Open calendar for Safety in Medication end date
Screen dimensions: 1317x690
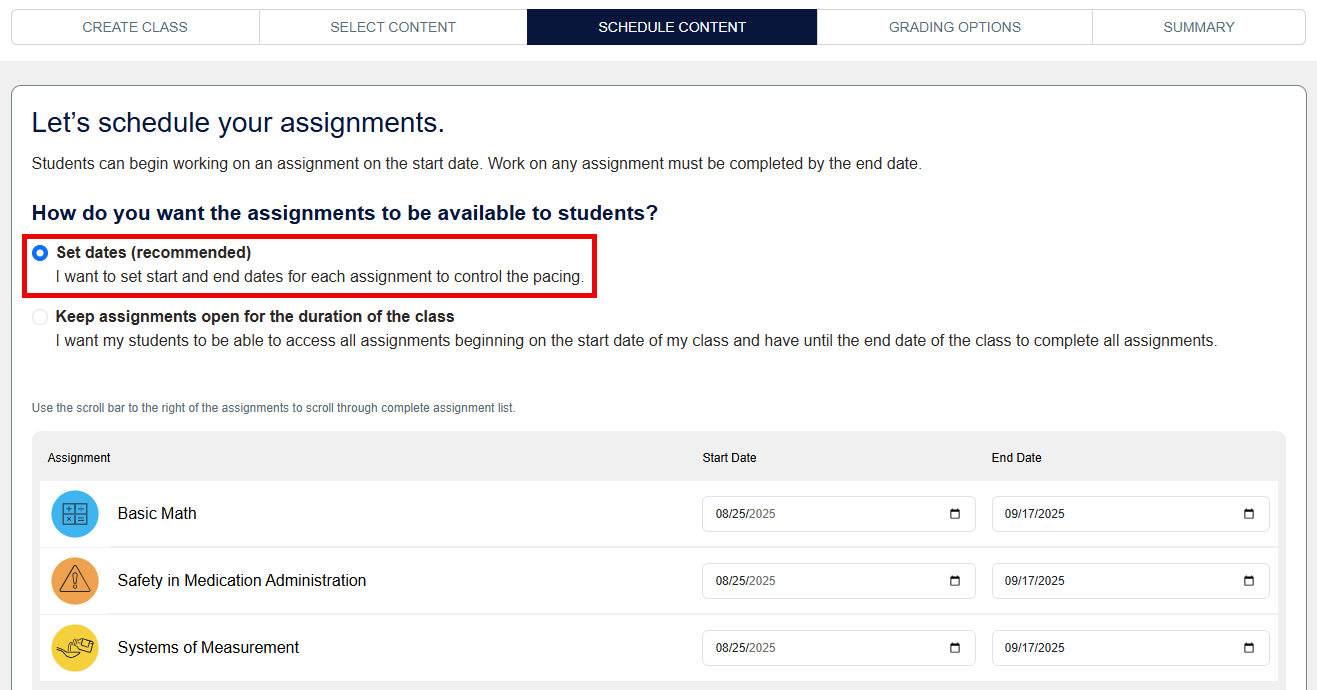1249,581
